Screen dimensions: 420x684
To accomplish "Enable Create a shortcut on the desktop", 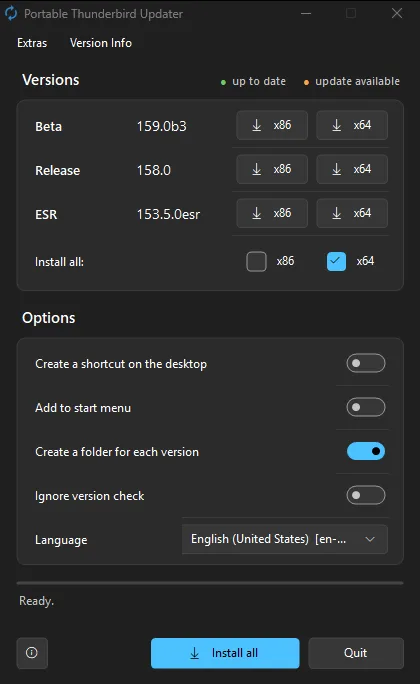I will click(x=365, y=363).
